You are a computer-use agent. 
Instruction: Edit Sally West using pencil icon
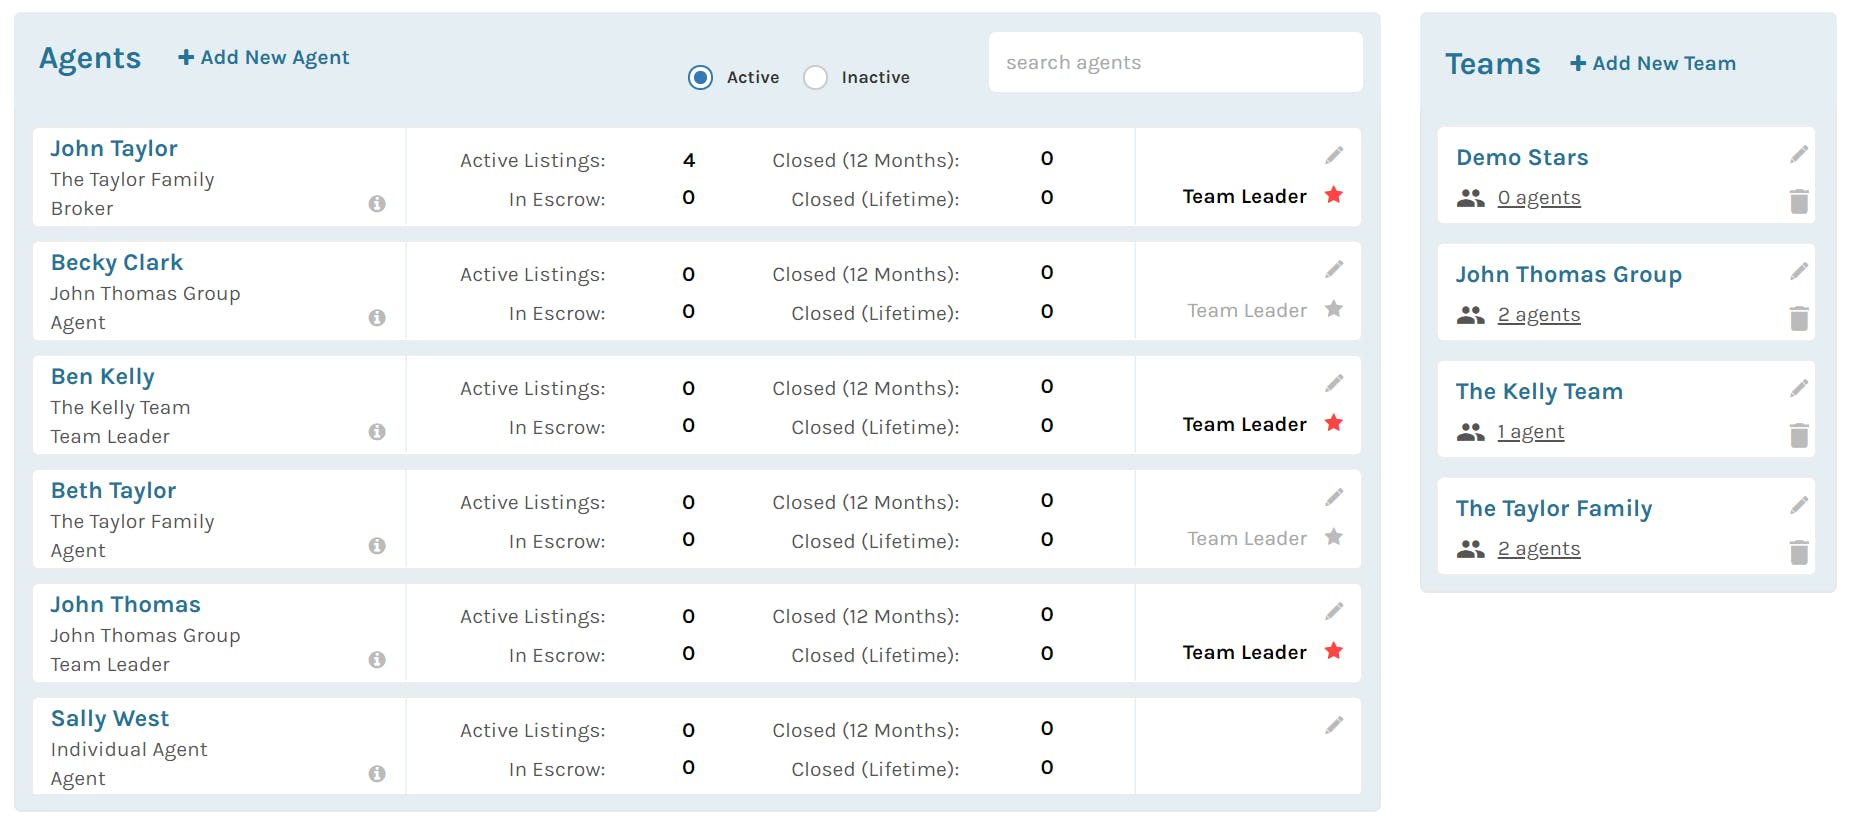pos(1334,725)
